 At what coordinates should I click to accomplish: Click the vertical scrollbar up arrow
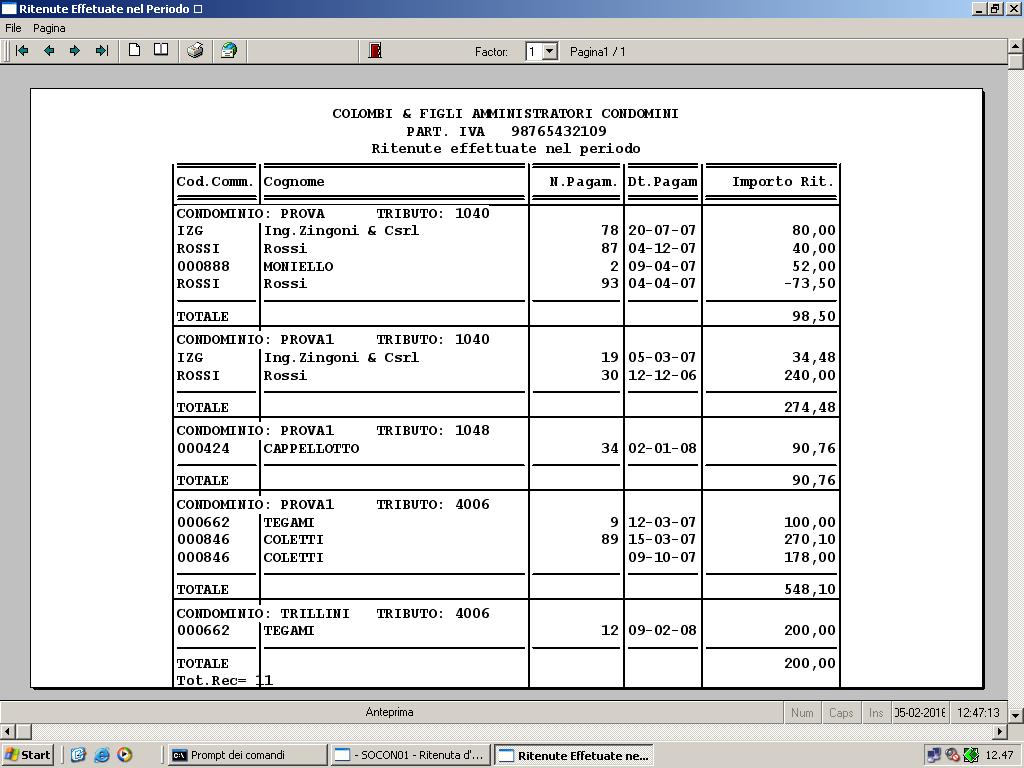(x=1016, y=46)
